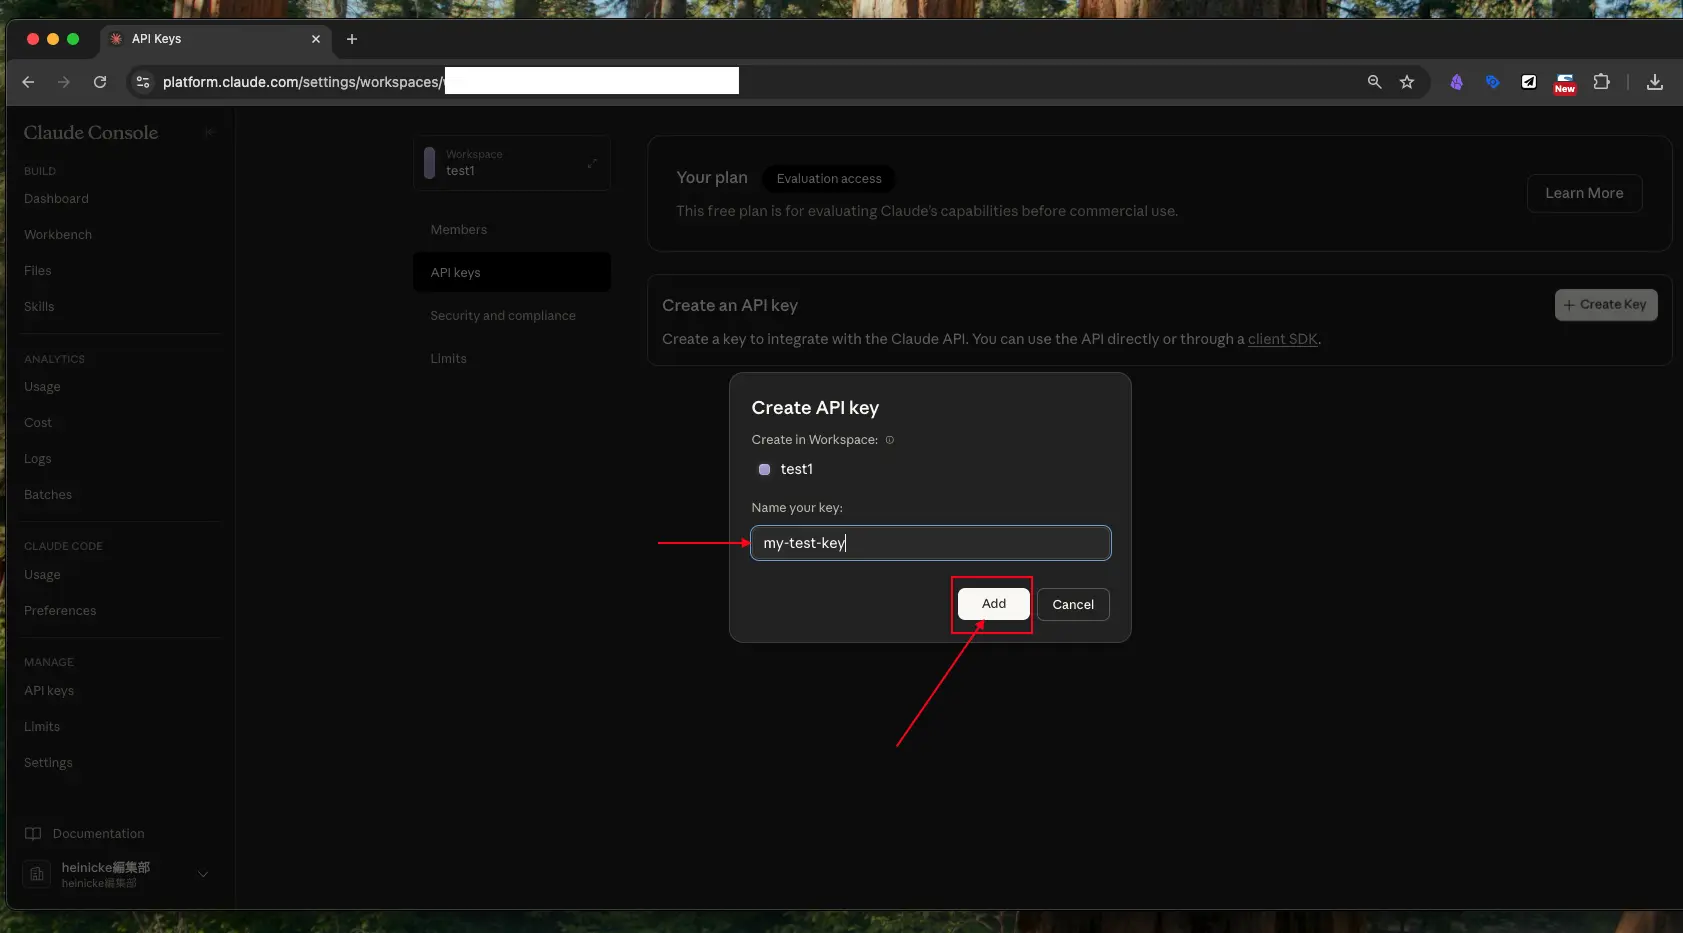Click the test1 workspace color dot
The height and width of the screenshot is (933, 1683).
click(764, 470)
